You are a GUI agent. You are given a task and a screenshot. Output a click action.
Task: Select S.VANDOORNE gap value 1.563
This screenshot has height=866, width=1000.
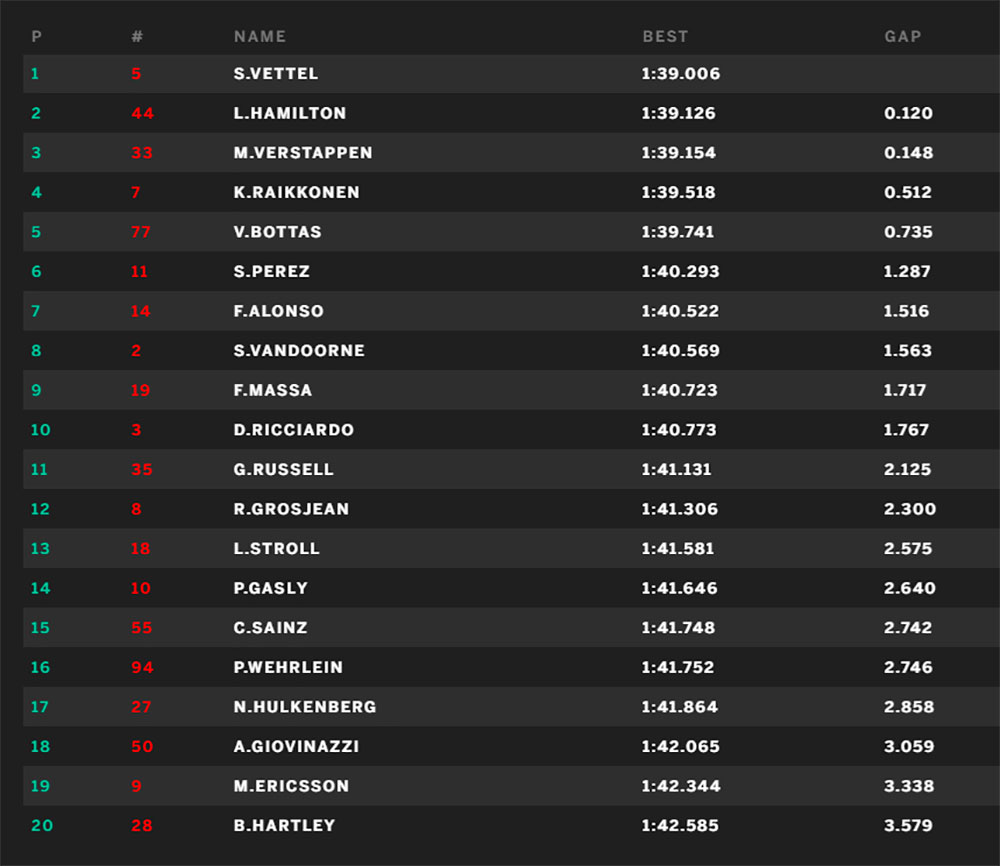point(907,350)
